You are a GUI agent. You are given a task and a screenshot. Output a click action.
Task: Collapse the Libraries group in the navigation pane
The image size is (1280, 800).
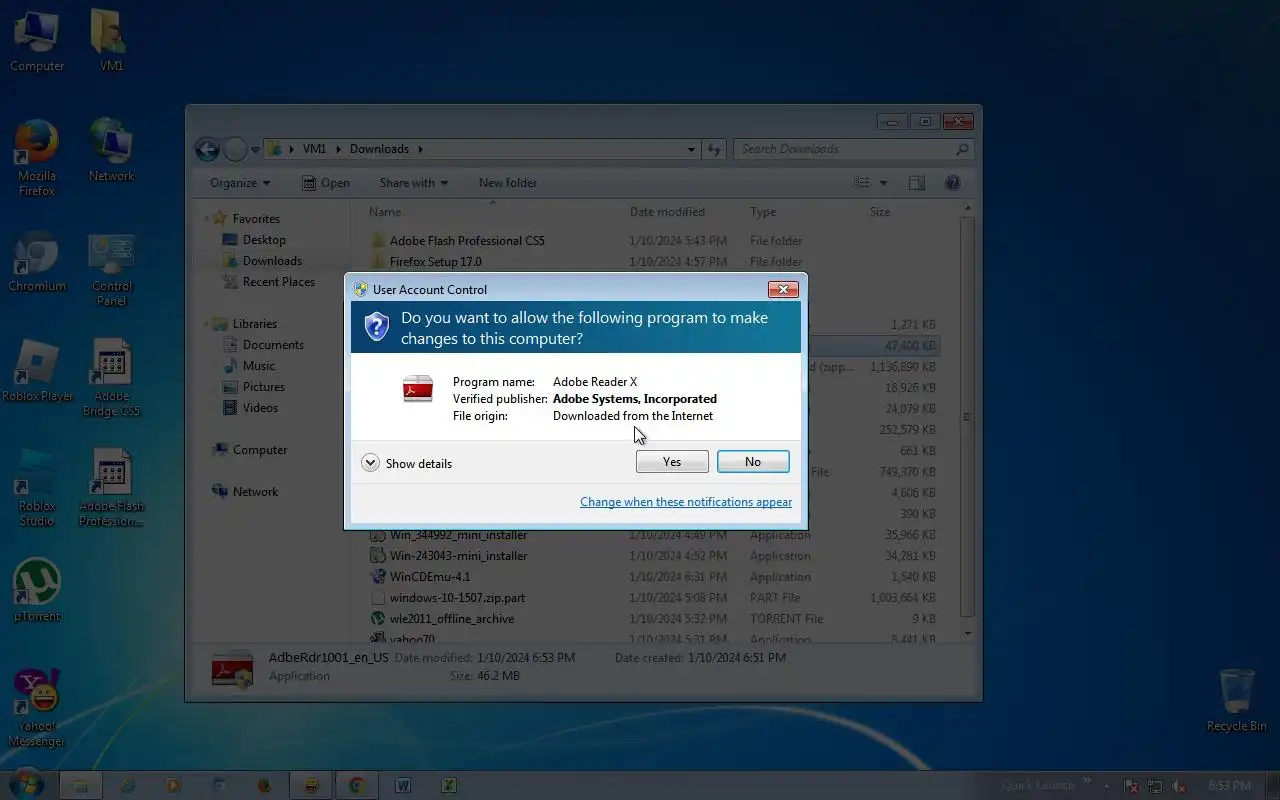[x=208, y=324]
